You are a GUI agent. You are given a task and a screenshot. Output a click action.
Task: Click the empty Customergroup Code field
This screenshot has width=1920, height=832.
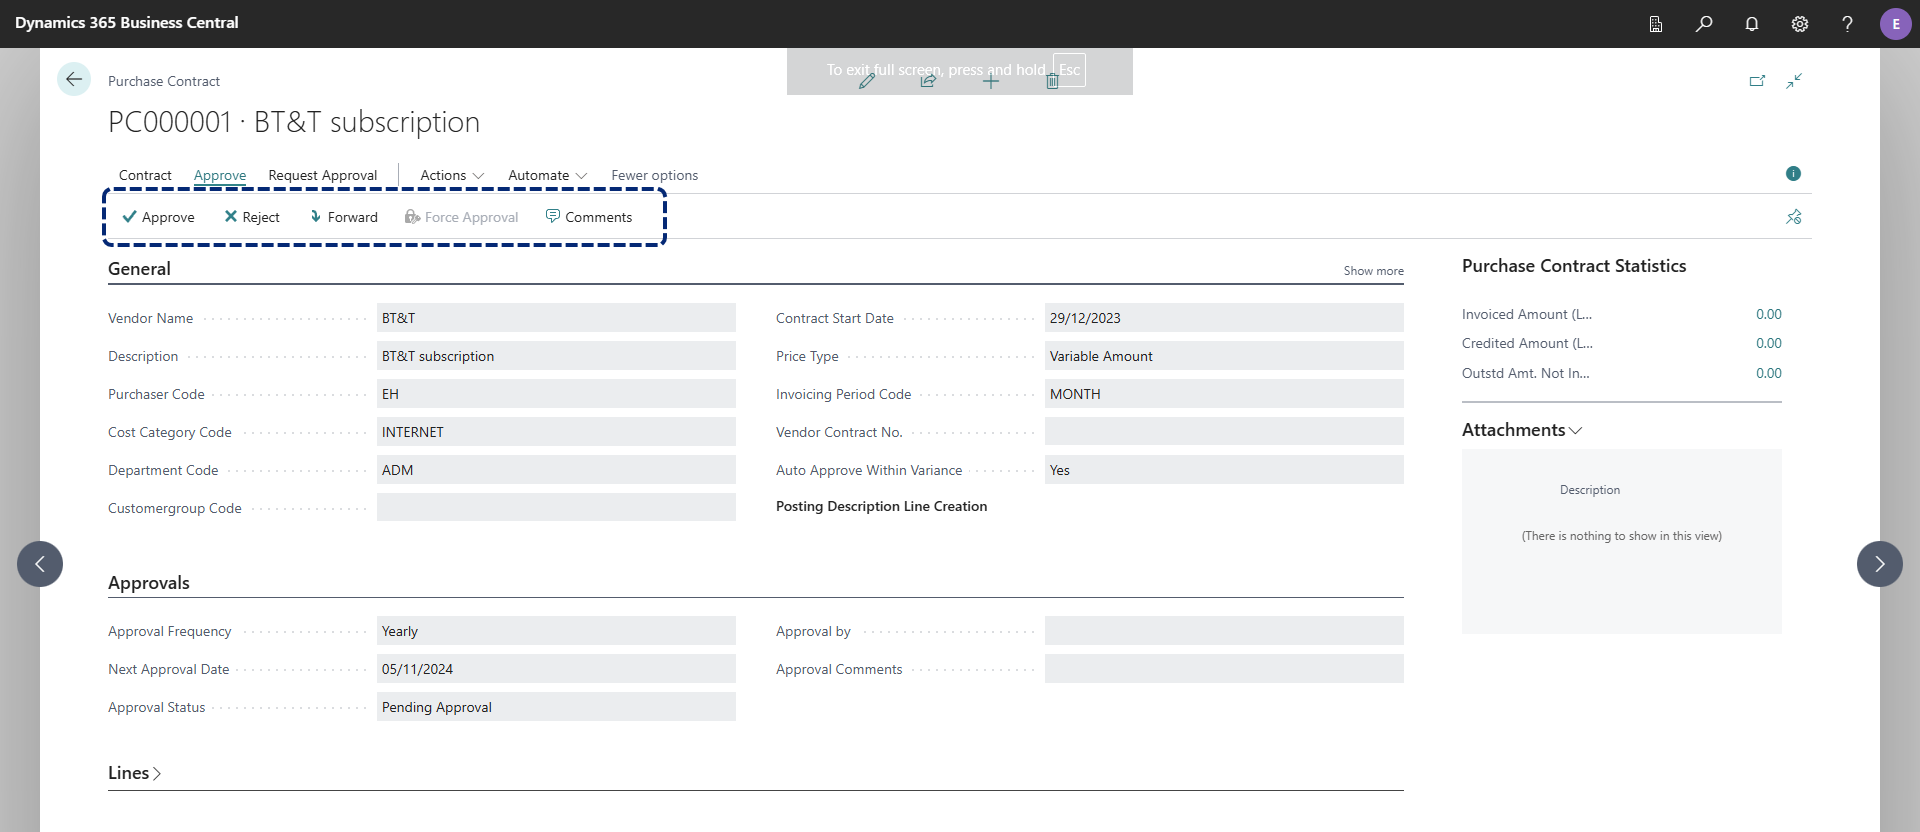(556, 507)
